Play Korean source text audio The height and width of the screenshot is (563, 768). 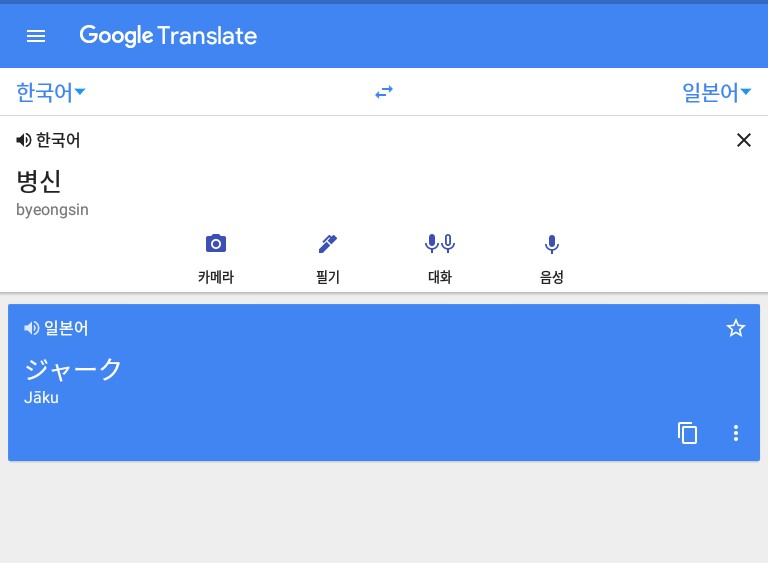pos(24,141)
